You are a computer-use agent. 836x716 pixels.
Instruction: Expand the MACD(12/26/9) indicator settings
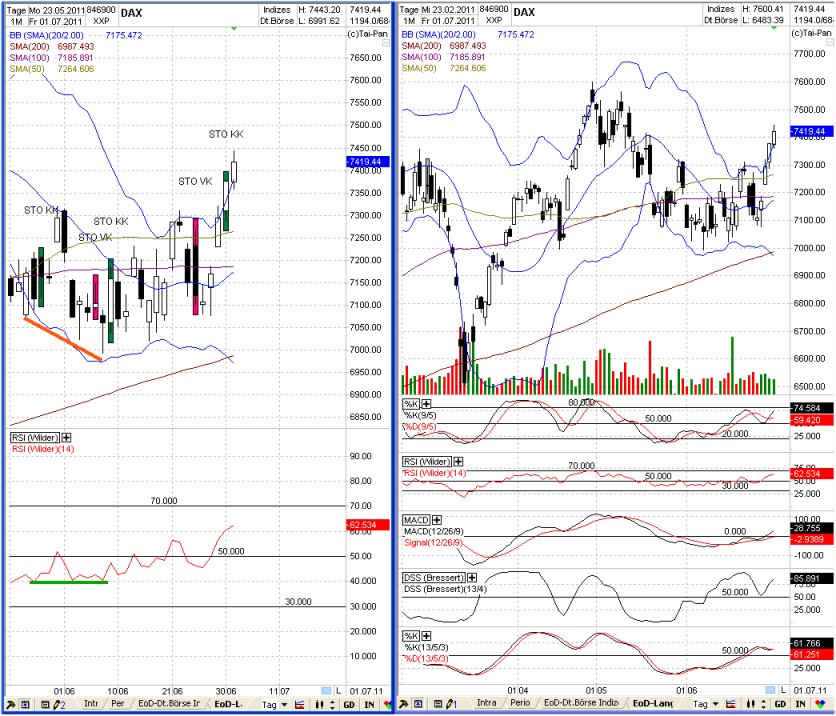[x=436, y=520]
